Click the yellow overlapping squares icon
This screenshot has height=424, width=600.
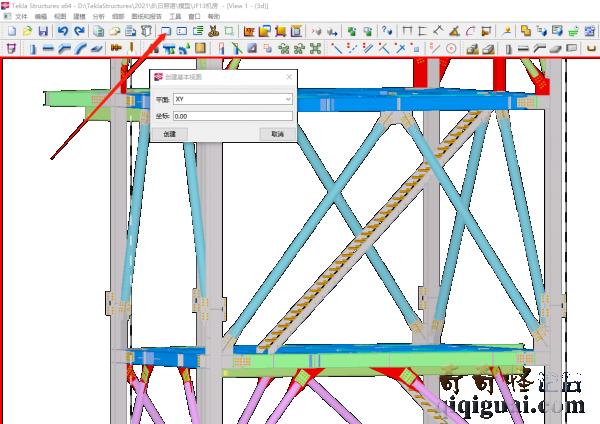(526, 31)
